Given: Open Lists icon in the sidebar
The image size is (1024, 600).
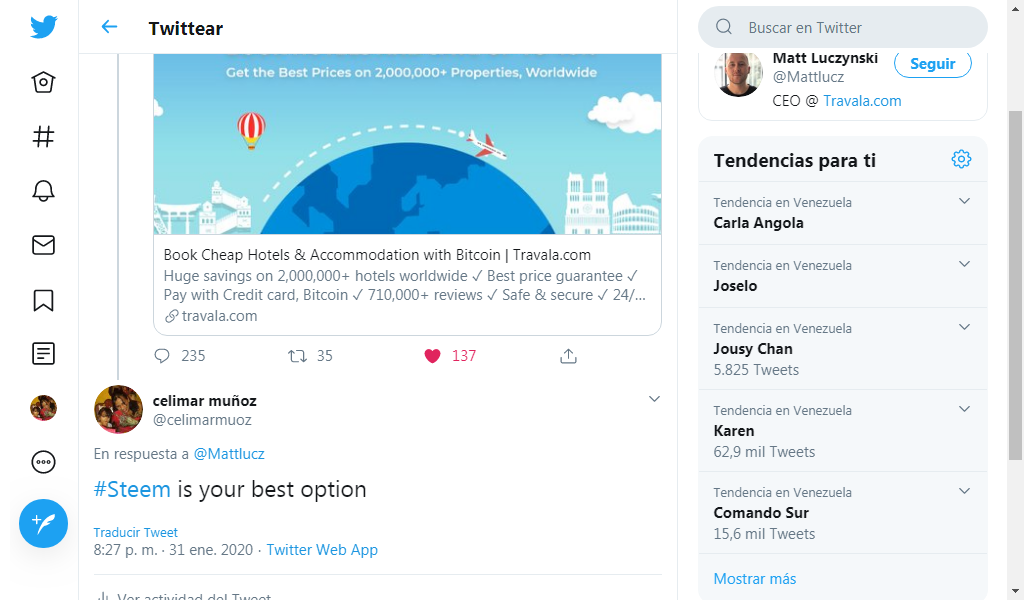Looking at the screenshot, I should click(43, 353).
